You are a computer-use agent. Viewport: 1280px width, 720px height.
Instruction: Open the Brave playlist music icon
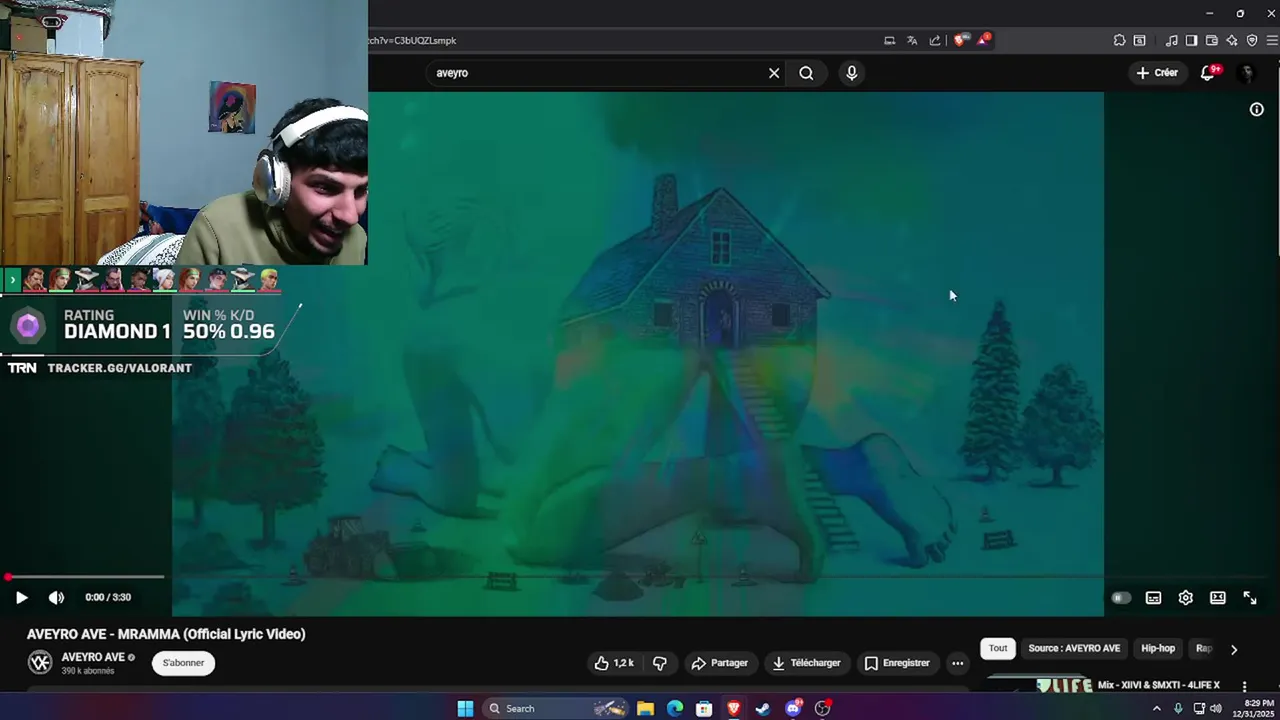[1171, 41]
